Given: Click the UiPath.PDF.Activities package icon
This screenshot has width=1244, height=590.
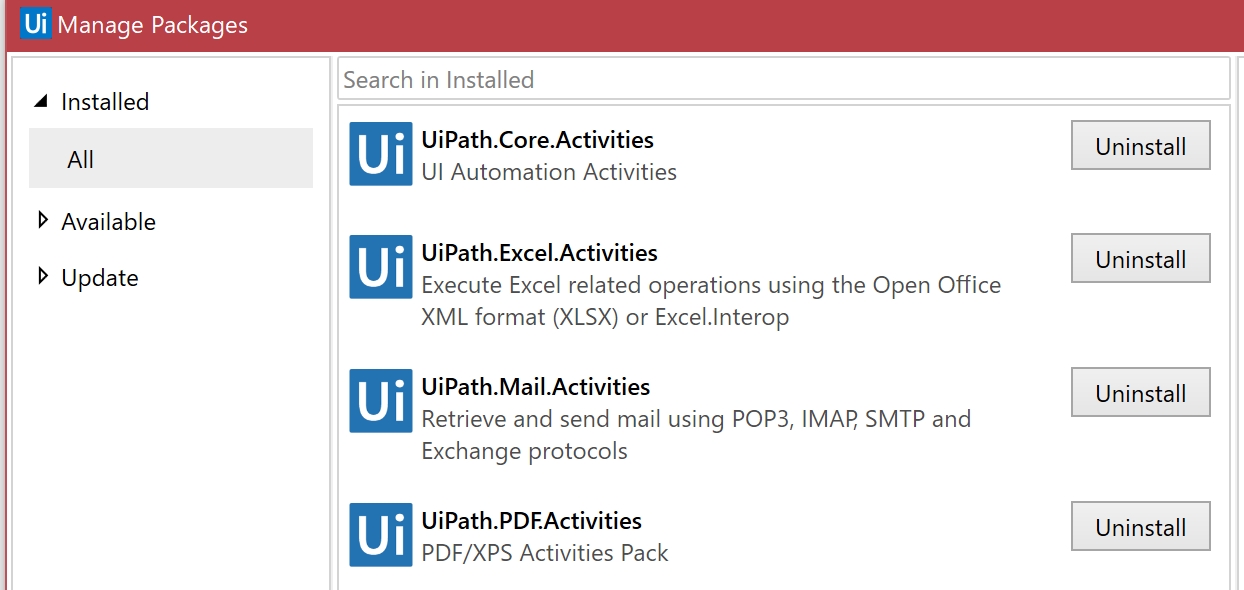Looking at the screenshot, I should coord(381,535).
